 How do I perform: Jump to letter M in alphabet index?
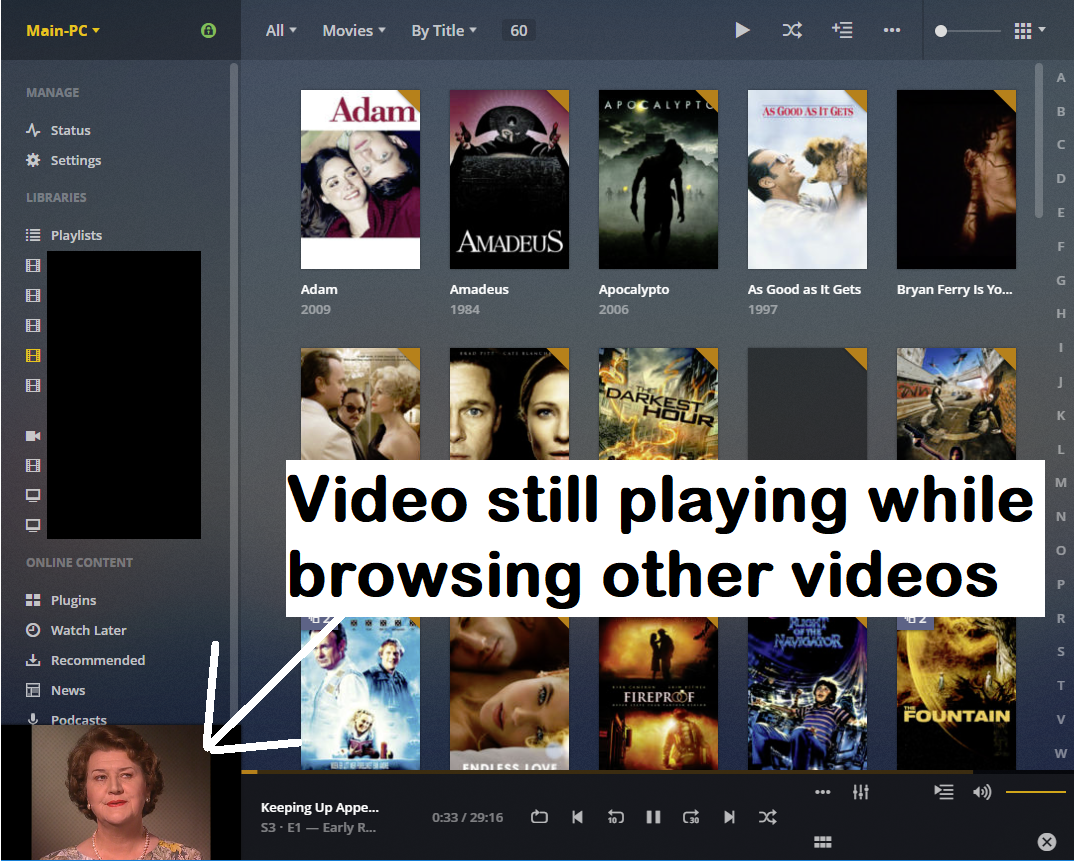[x=1060, y=482]
